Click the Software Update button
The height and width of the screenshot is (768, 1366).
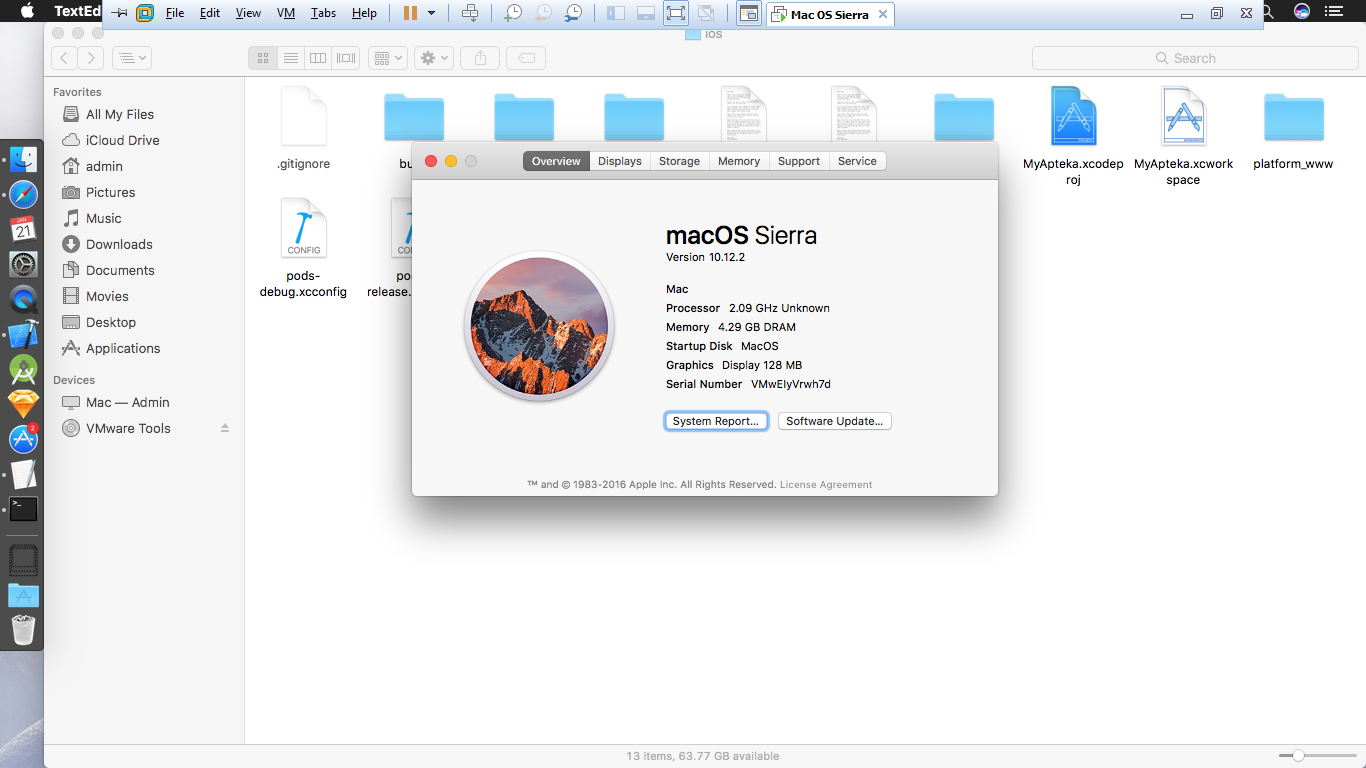pyautogui.click(x=834, y=421)
